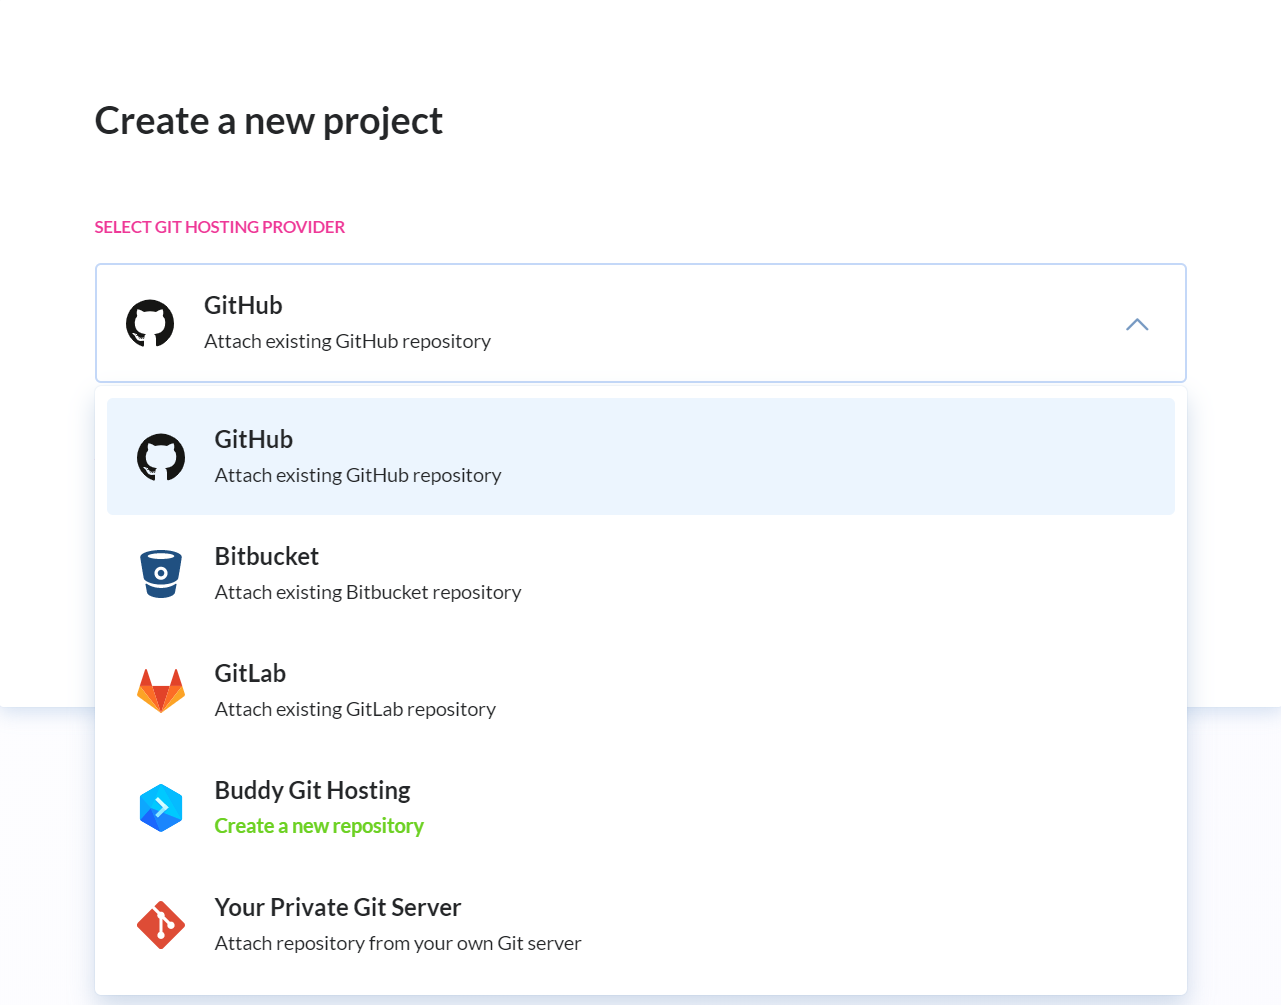The height and width of the screenshot is (1005, 1281).
Task: Choose GitLab from the provider list
Action: pyautogui.click(x=641, y=691)
